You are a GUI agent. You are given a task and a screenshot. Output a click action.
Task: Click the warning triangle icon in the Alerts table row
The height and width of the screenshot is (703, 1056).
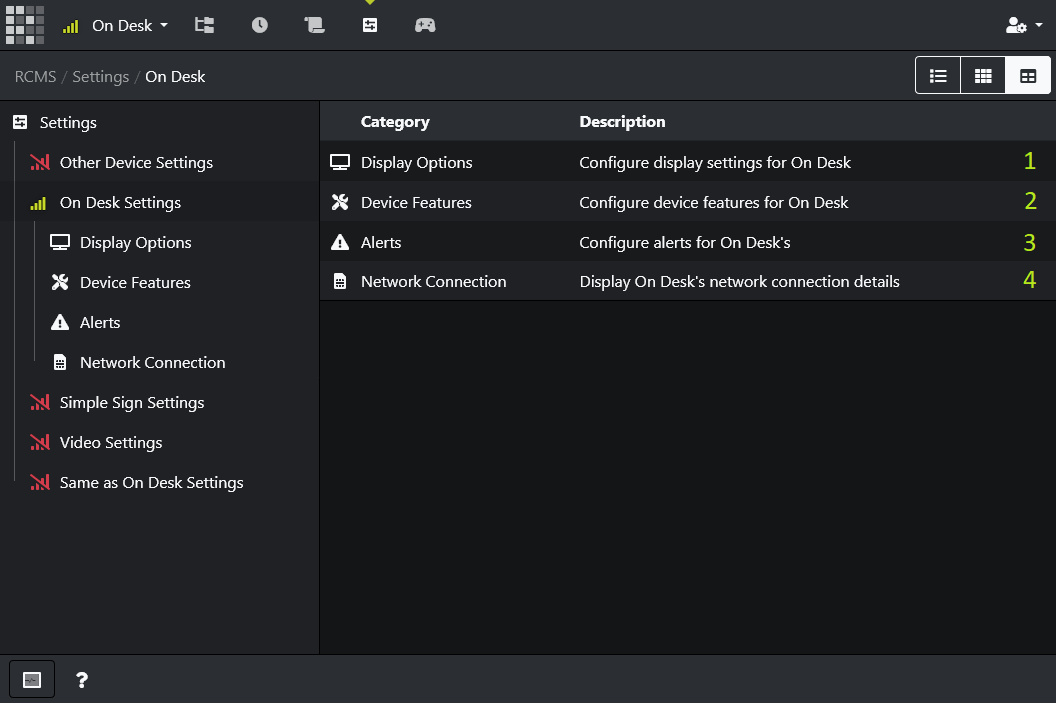coord(340,242)
